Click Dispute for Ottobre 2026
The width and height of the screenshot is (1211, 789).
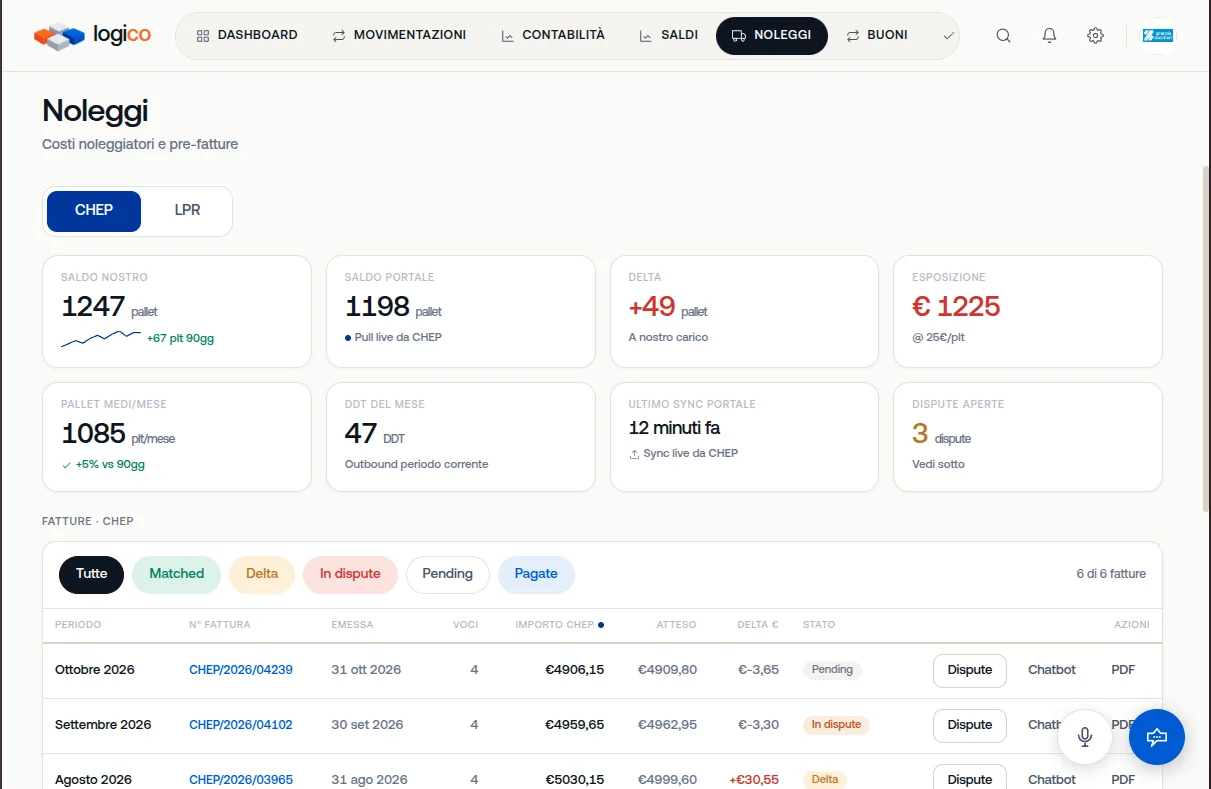pos(970,670)
